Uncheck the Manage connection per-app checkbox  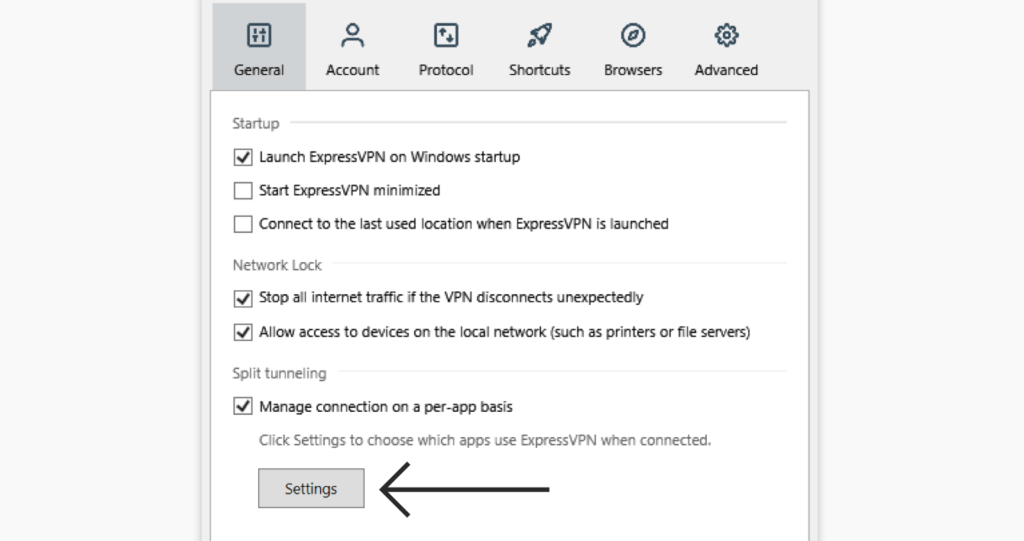pos(243,407)
